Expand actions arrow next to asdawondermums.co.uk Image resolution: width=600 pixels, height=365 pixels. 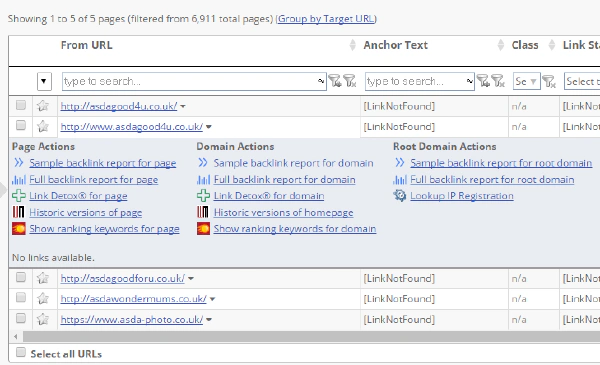212,299
